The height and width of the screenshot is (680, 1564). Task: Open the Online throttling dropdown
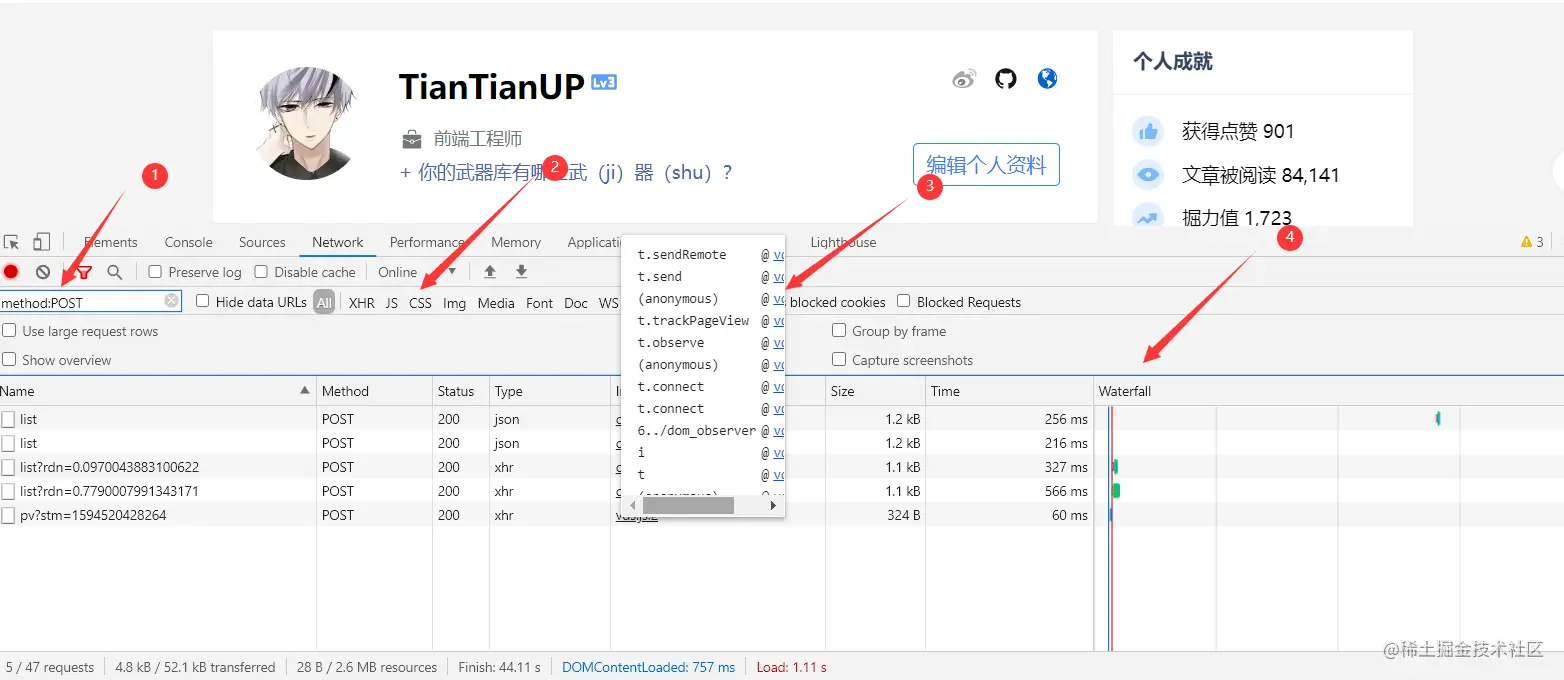tap(416, 272)
